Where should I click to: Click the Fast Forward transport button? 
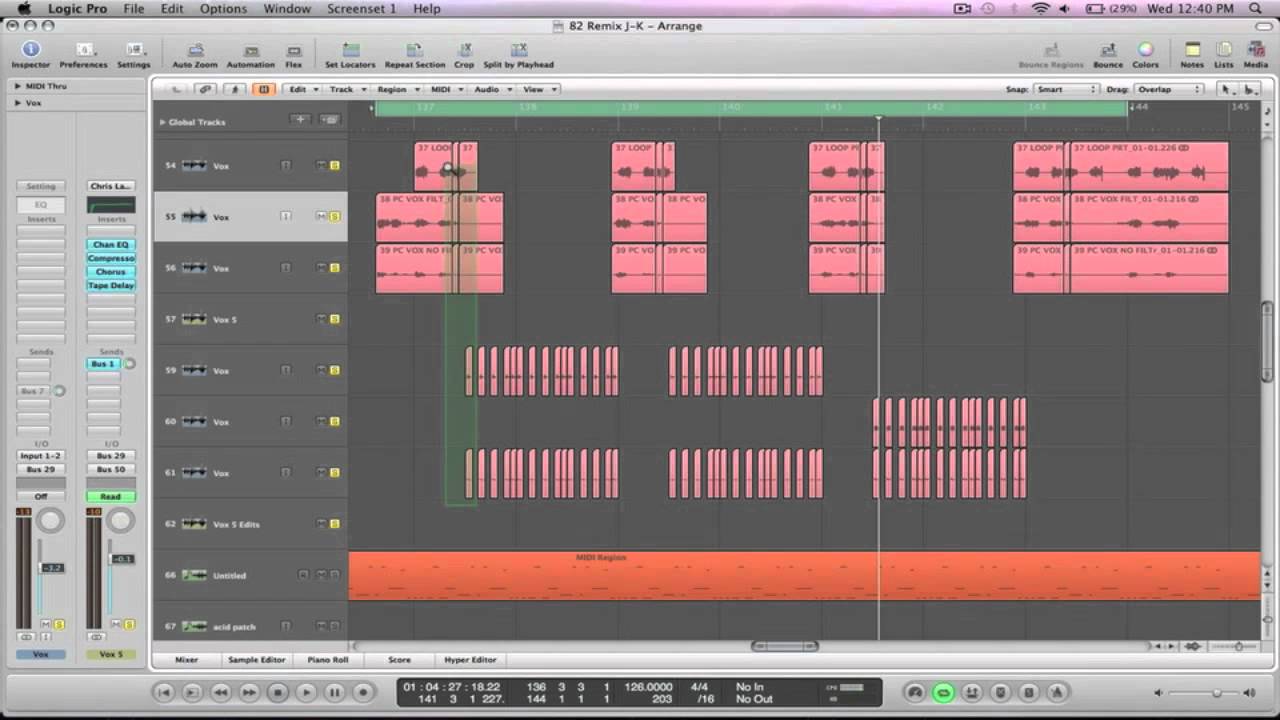click(x=249, y=692)
